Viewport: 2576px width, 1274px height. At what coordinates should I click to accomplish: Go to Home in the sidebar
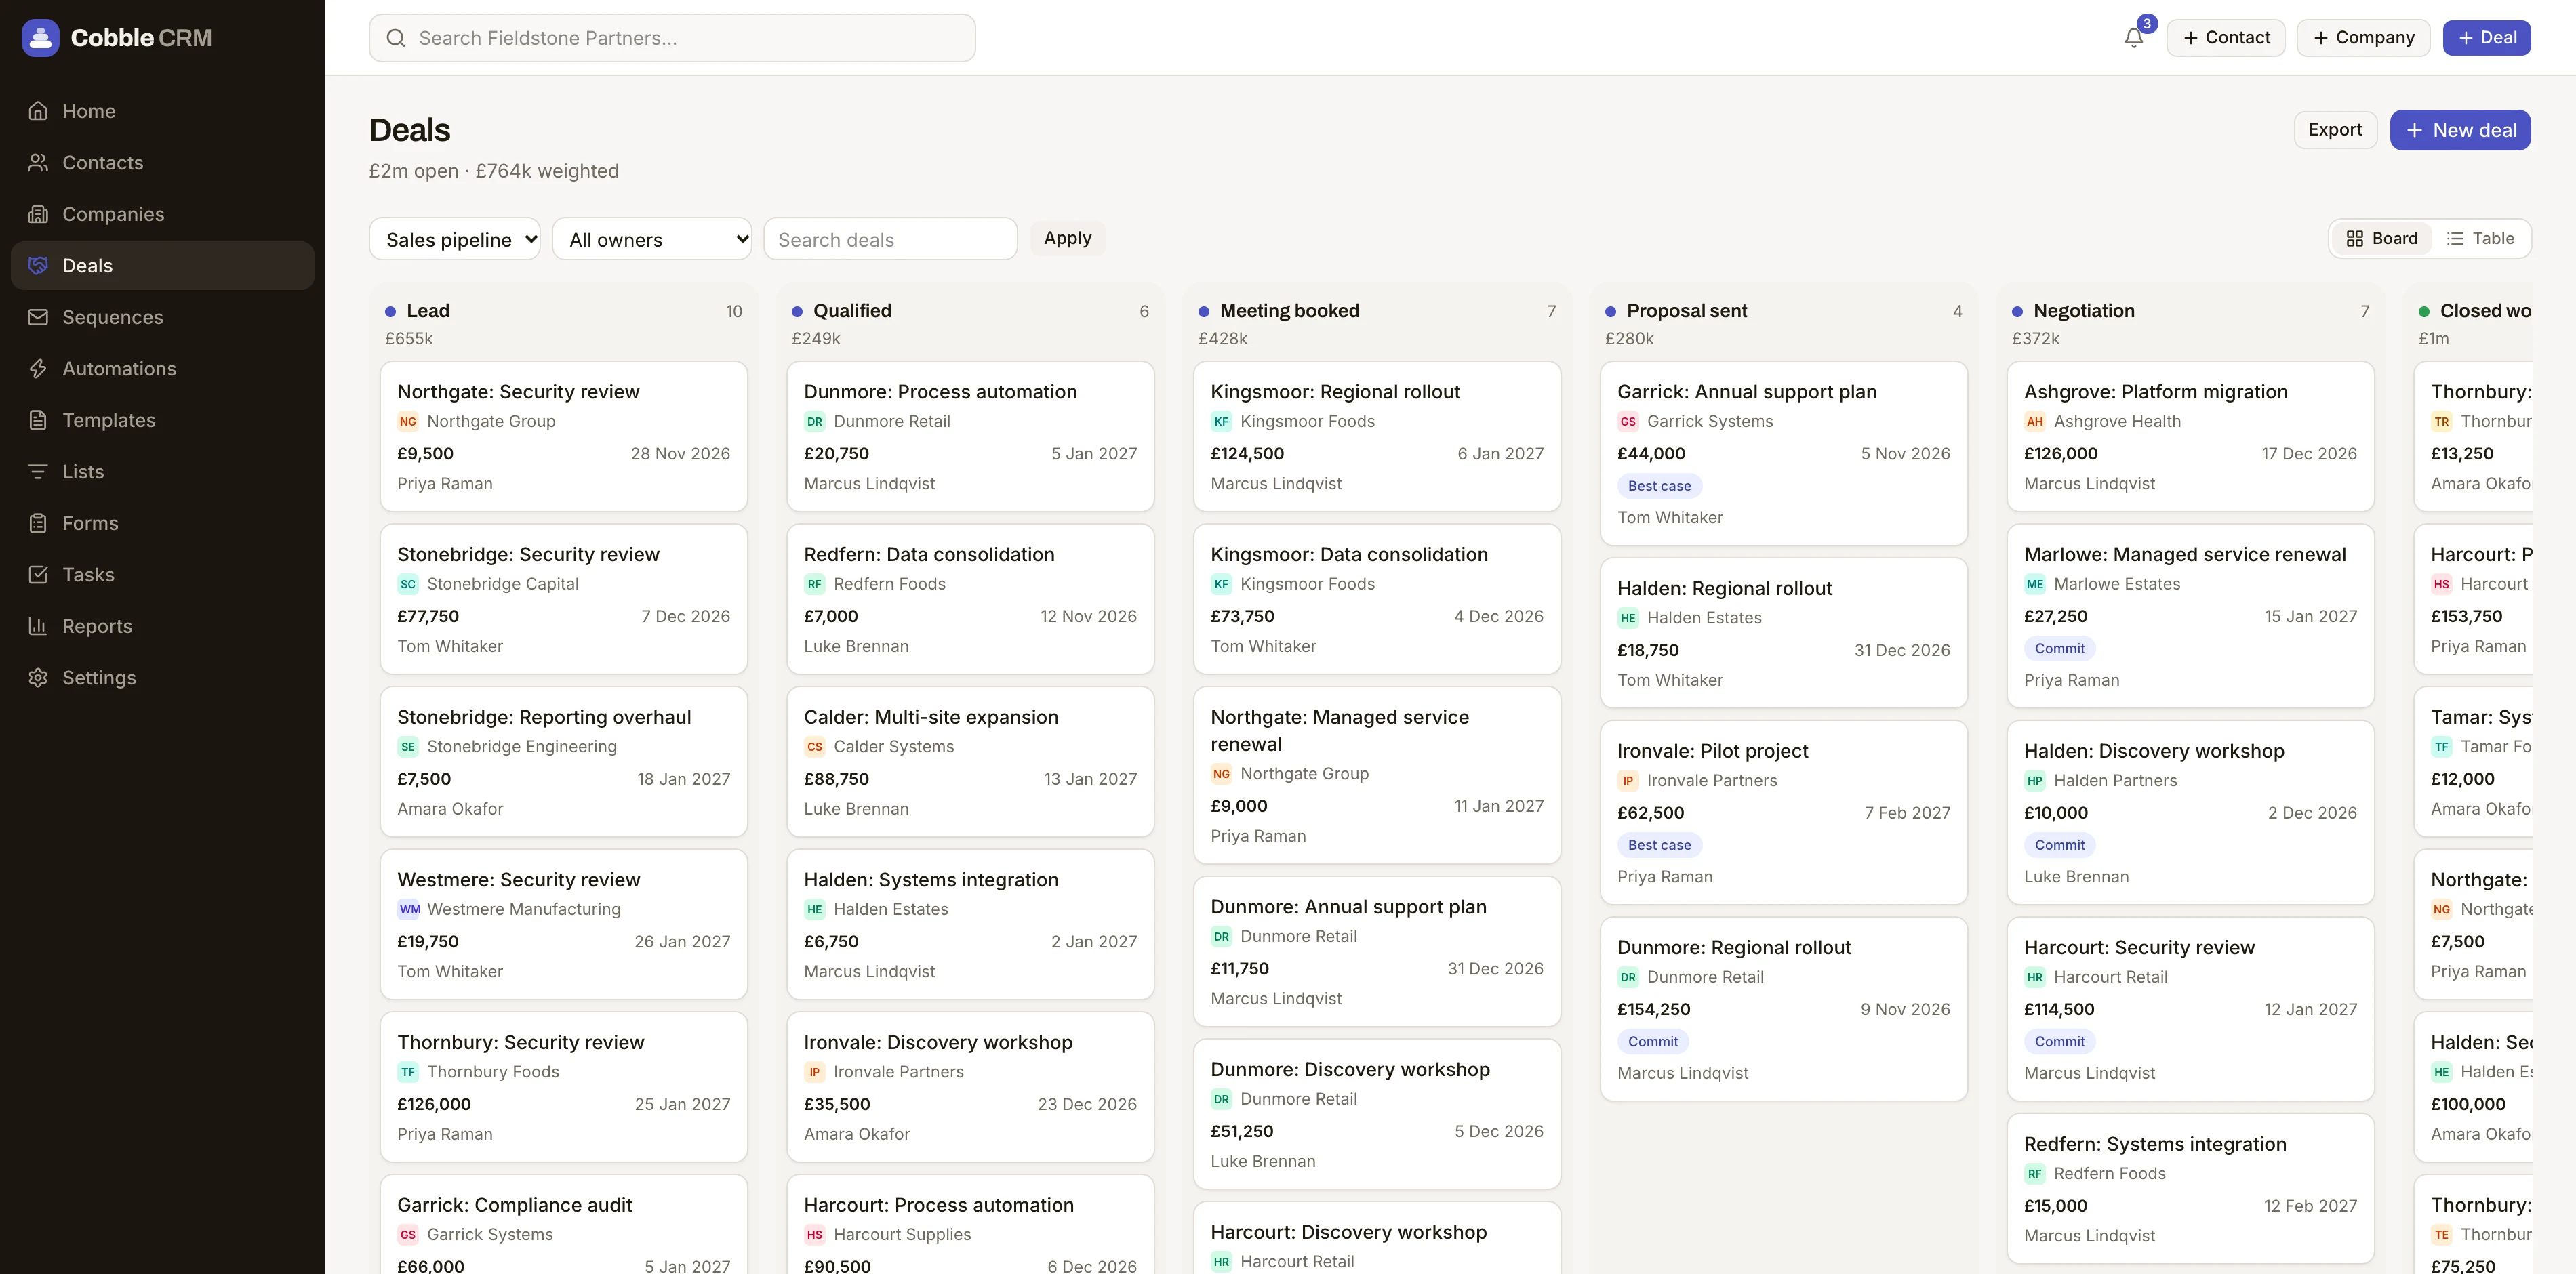pyautogui.click(x=162, y=111)
